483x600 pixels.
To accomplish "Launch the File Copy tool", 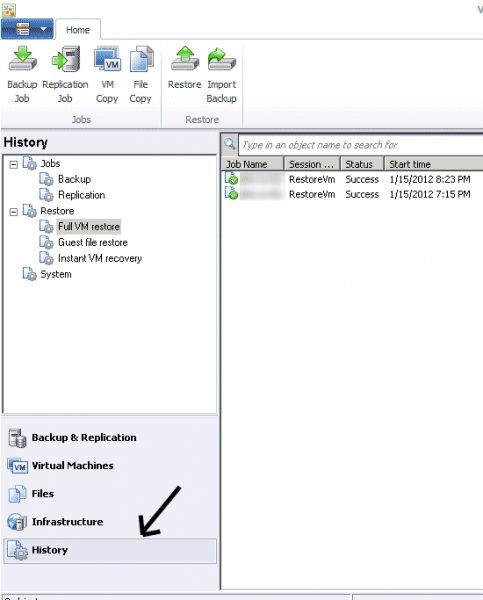I will (141, 75).
